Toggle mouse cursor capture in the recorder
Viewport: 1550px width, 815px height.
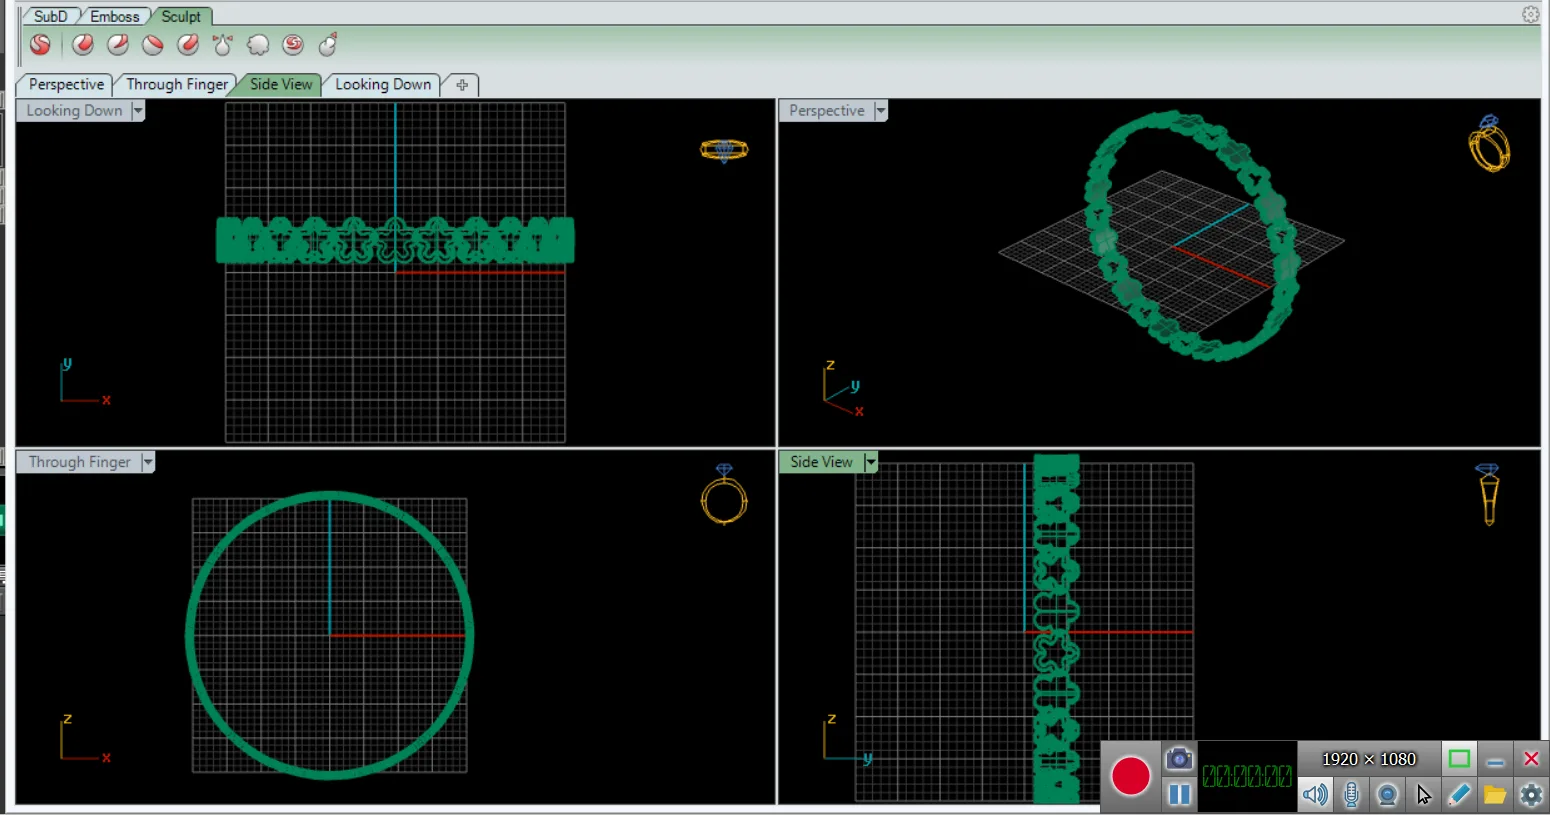pyautogui.click(x=1423, y=795)
